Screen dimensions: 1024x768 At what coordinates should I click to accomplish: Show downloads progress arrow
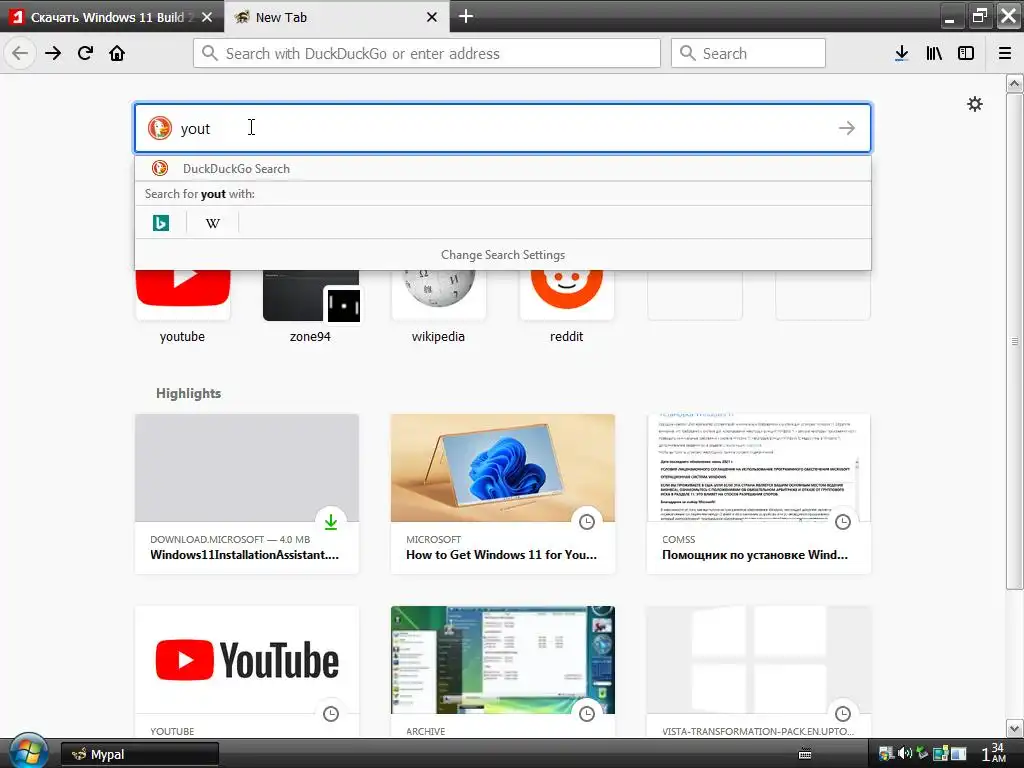(x=901, y=53)
